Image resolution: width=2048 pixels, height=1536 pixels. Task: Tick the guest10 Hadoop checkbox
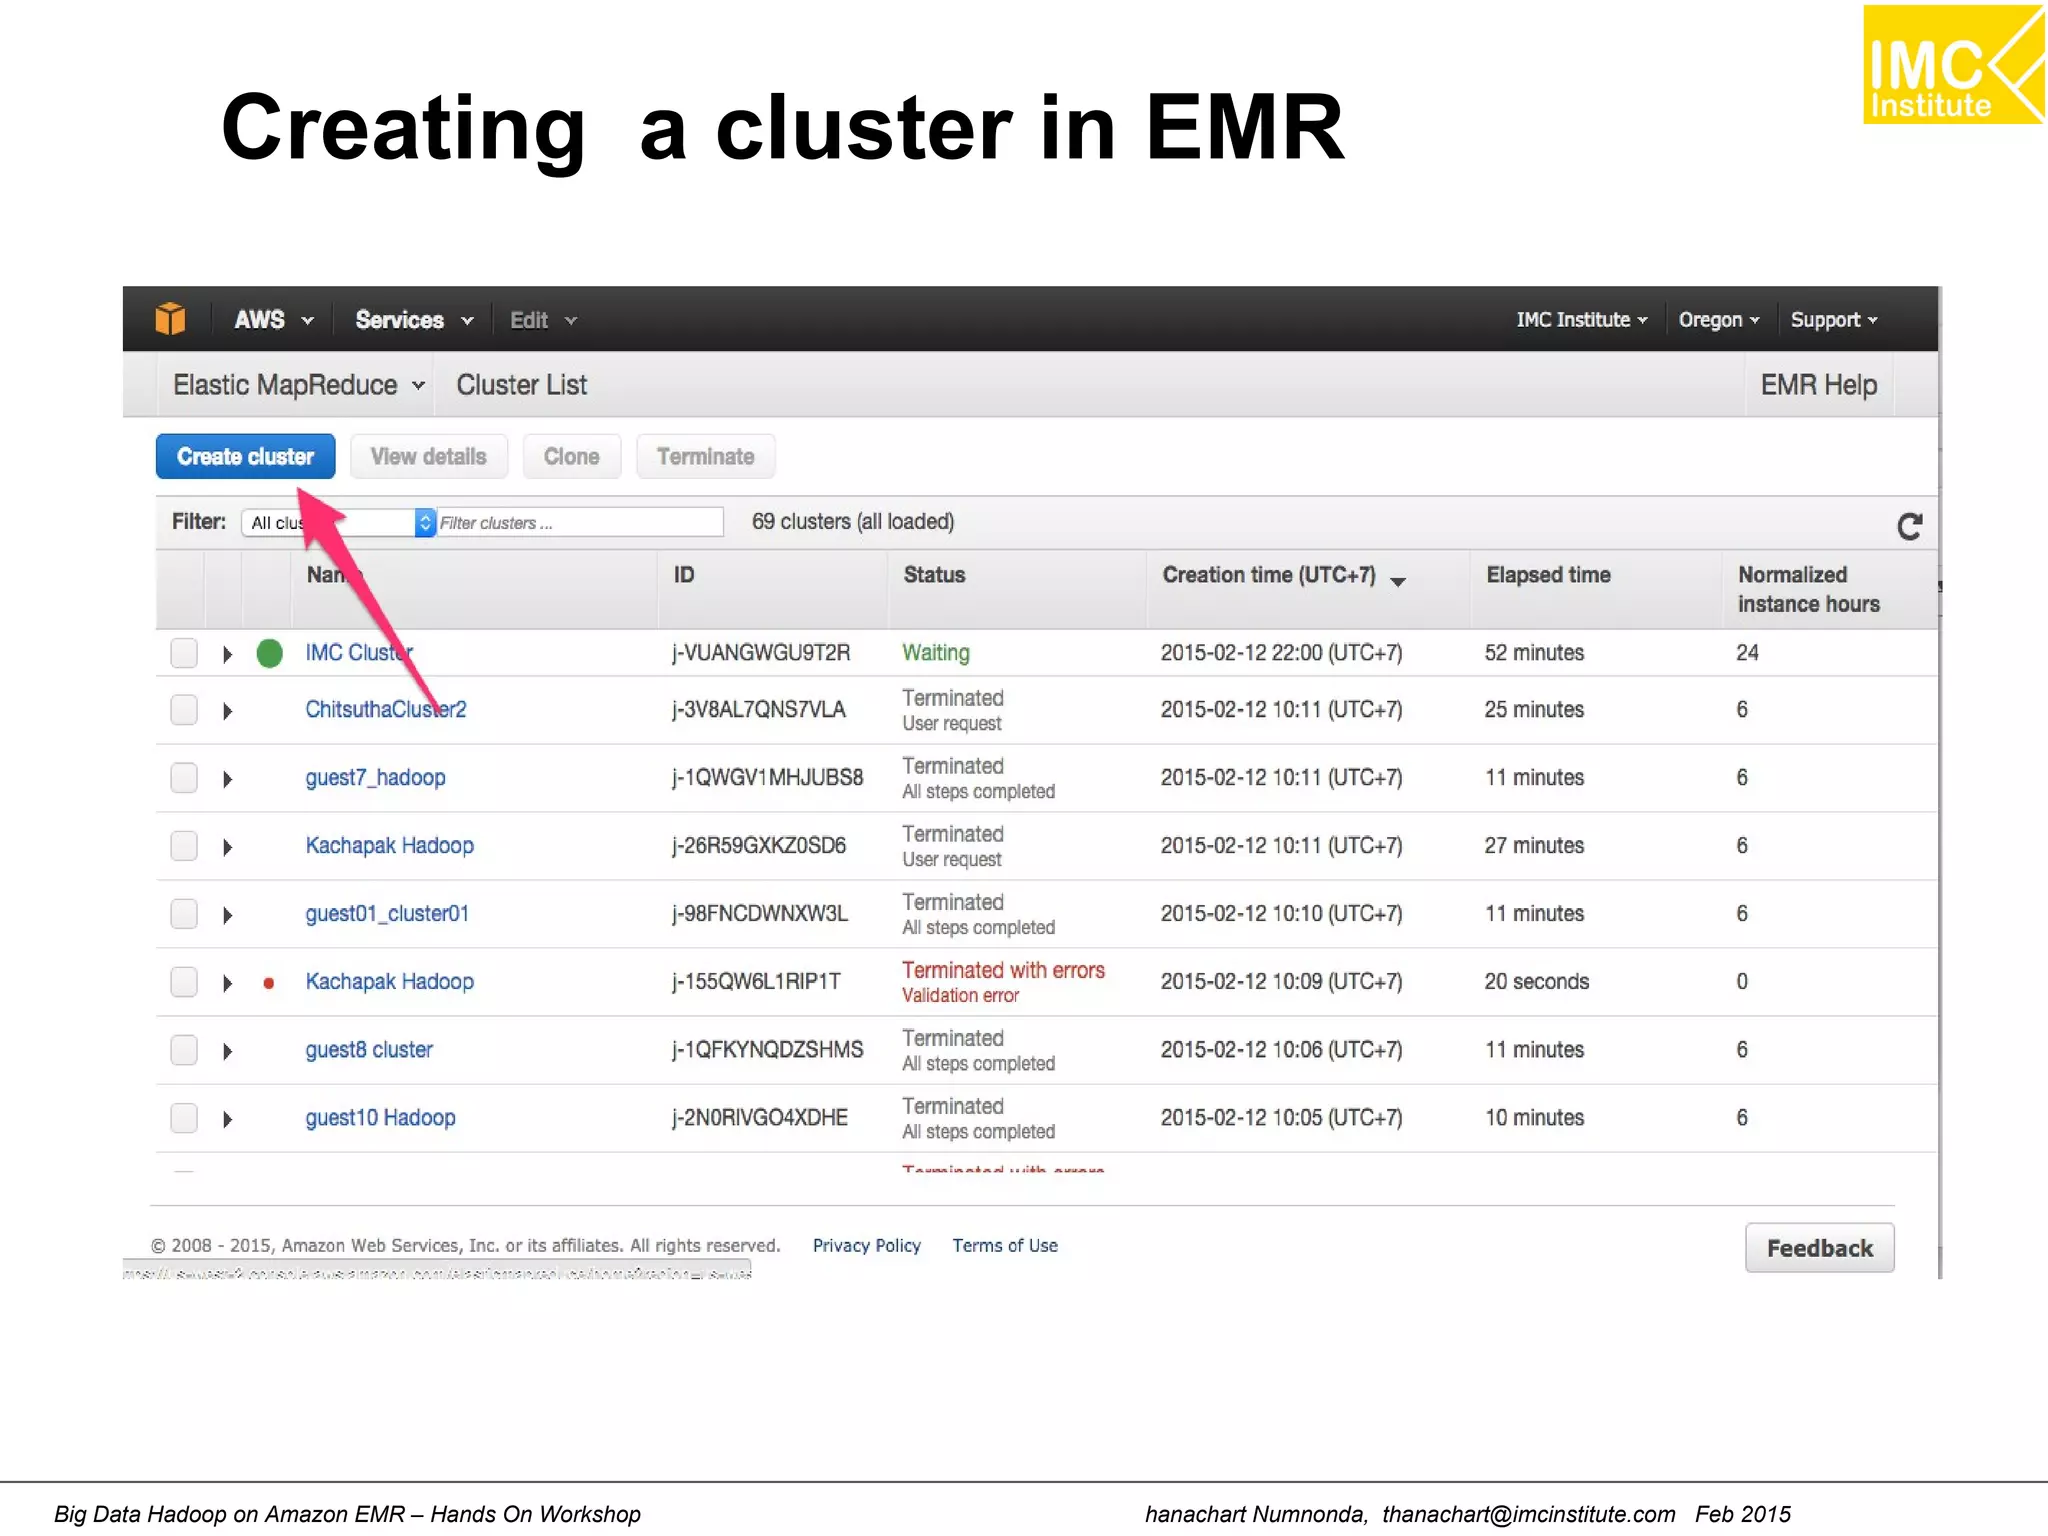(x=184, y=1118)
